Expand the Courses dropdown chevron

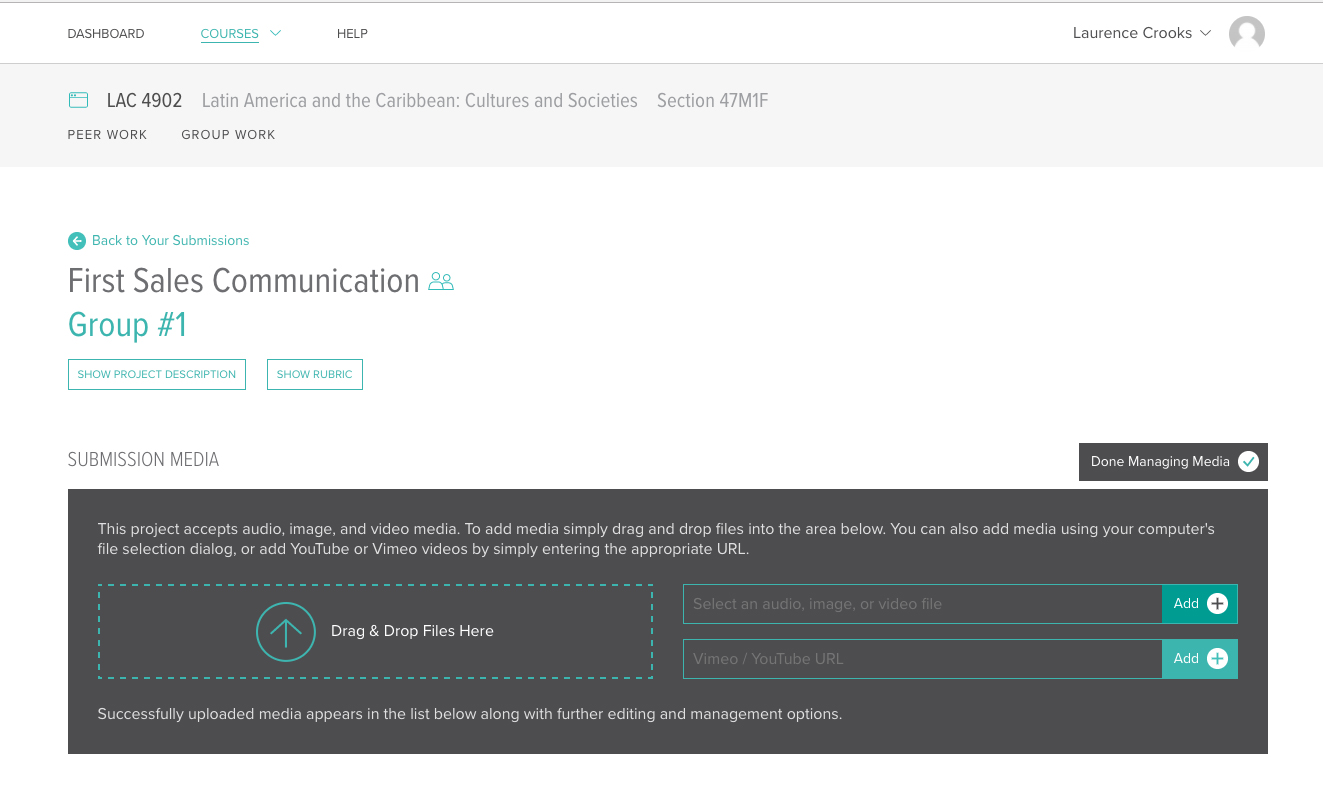click(x=276, y=33)
